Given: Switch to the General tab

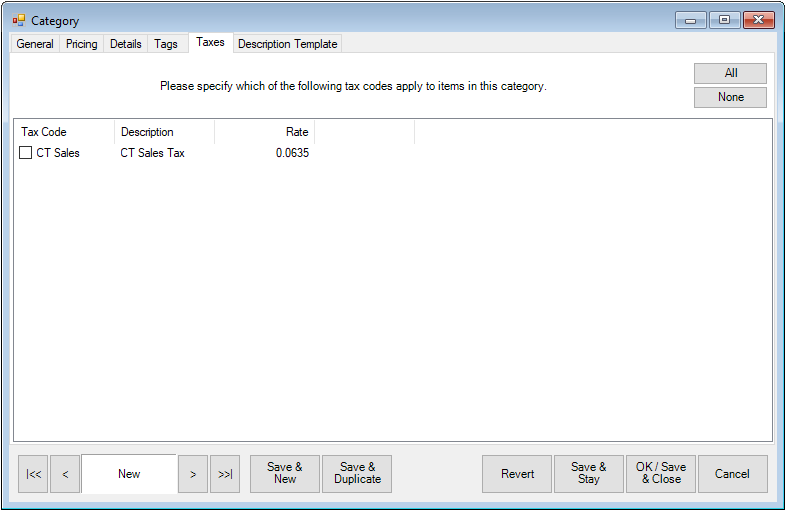Looking at the screenshot, I should pos(35,44).
